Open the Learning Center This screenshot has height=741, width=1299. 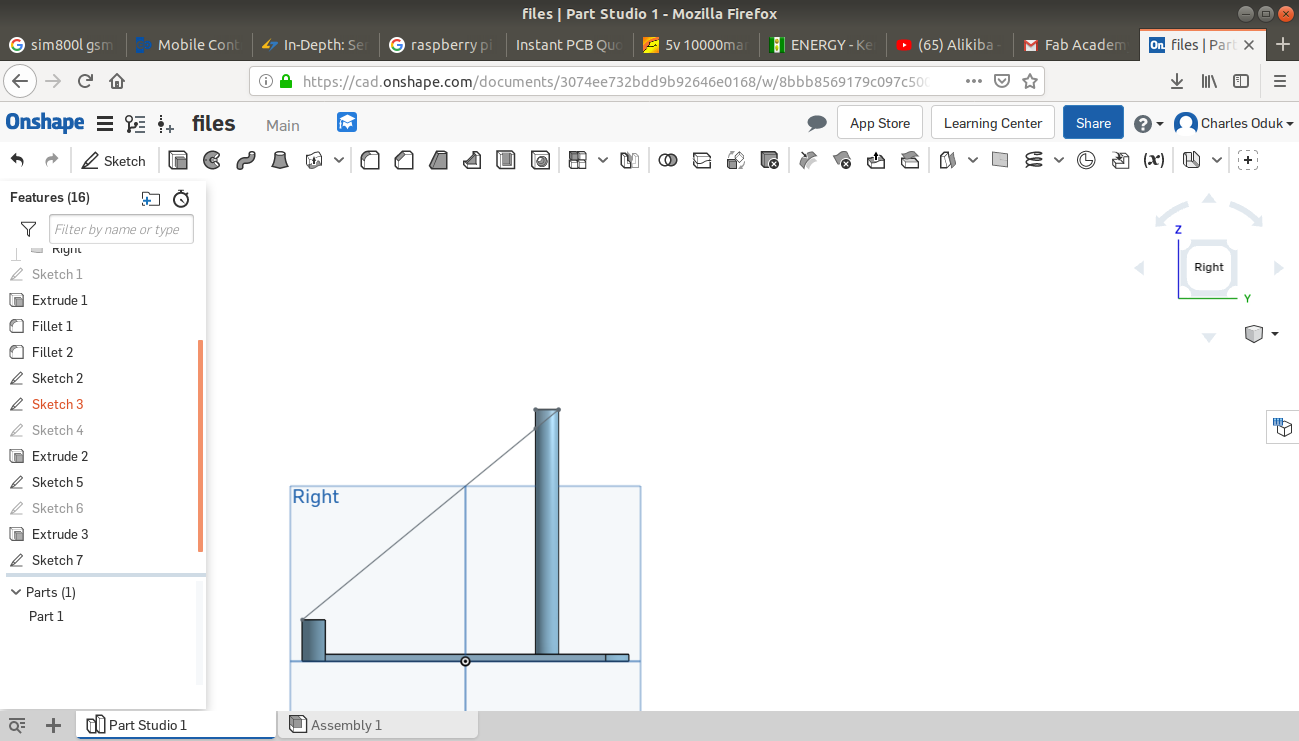[993, 123]
